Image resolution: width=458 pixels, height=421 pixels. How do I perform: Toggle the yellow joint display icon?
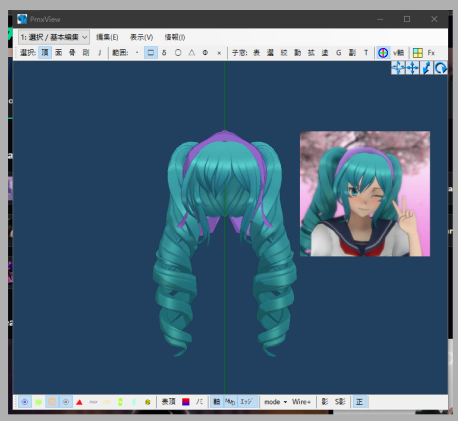tap(148, 402)
